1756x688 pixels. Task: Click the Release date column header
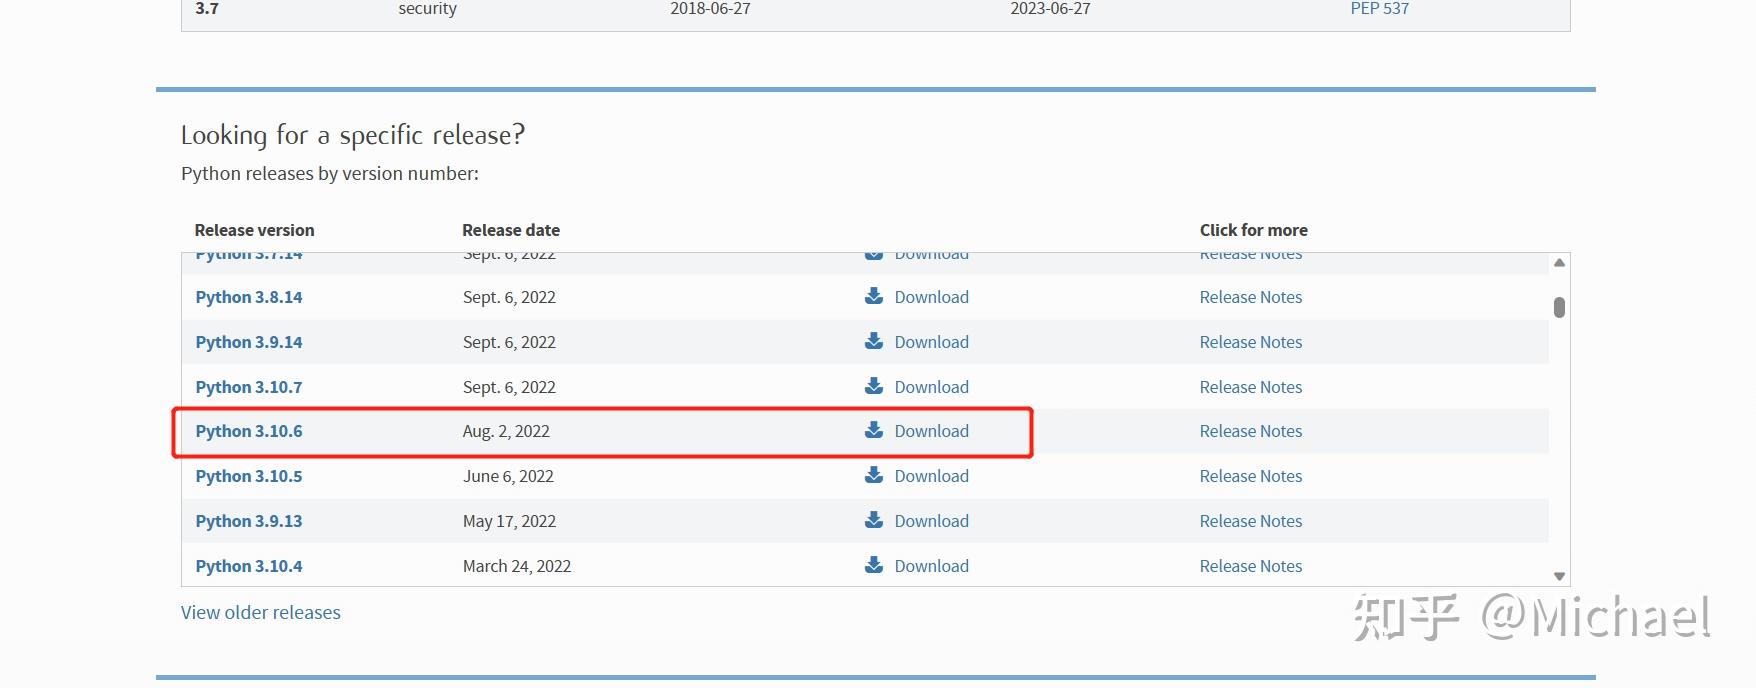tap(511, 230)
